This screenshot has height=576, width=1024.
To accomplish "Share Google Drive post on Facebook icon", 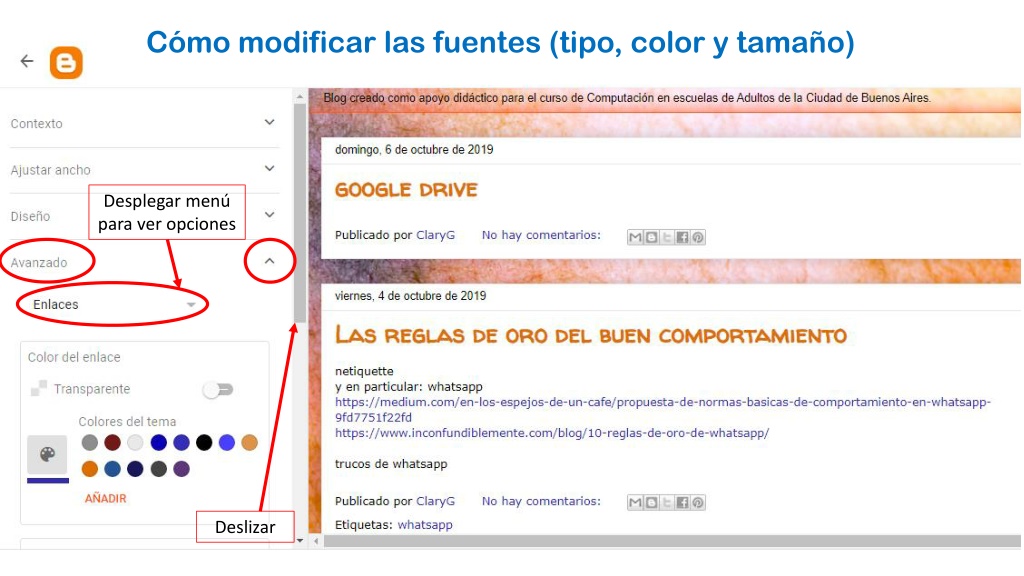I will point(682,237).
